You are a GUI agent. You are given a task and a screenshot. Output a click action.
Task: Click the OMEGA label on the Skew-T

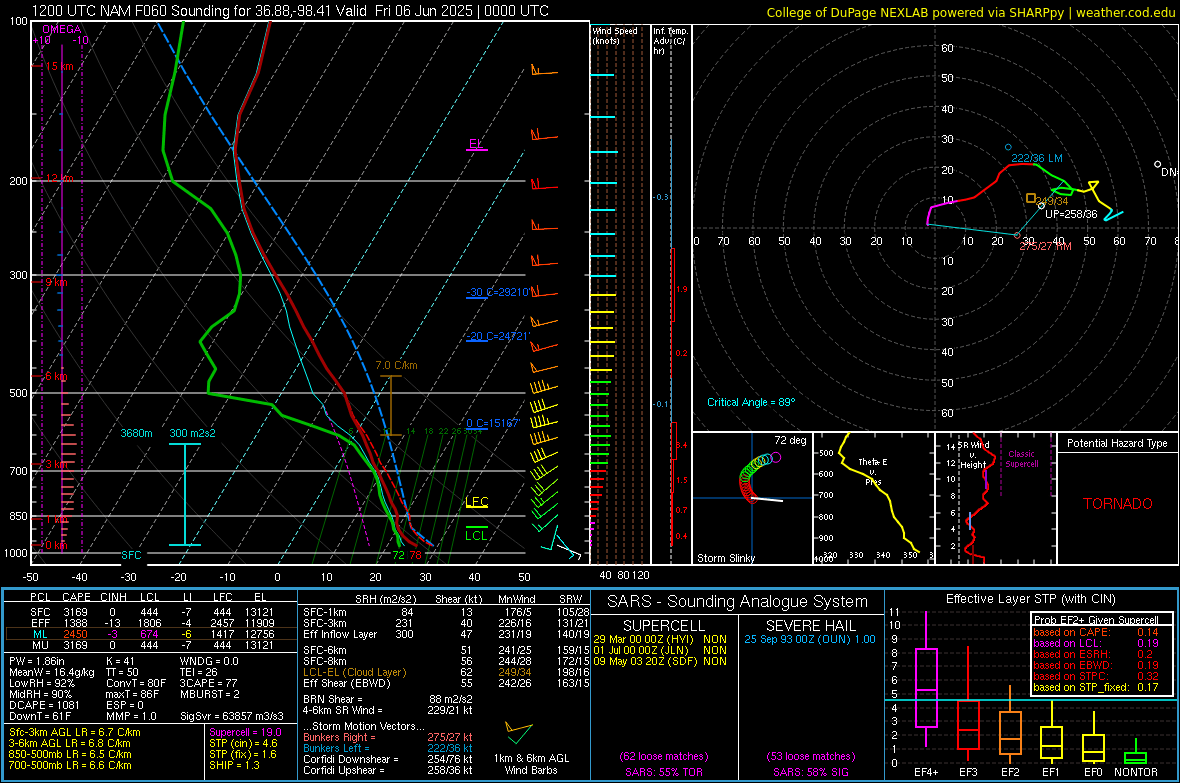pyautogui.click(x=62, y=29)
